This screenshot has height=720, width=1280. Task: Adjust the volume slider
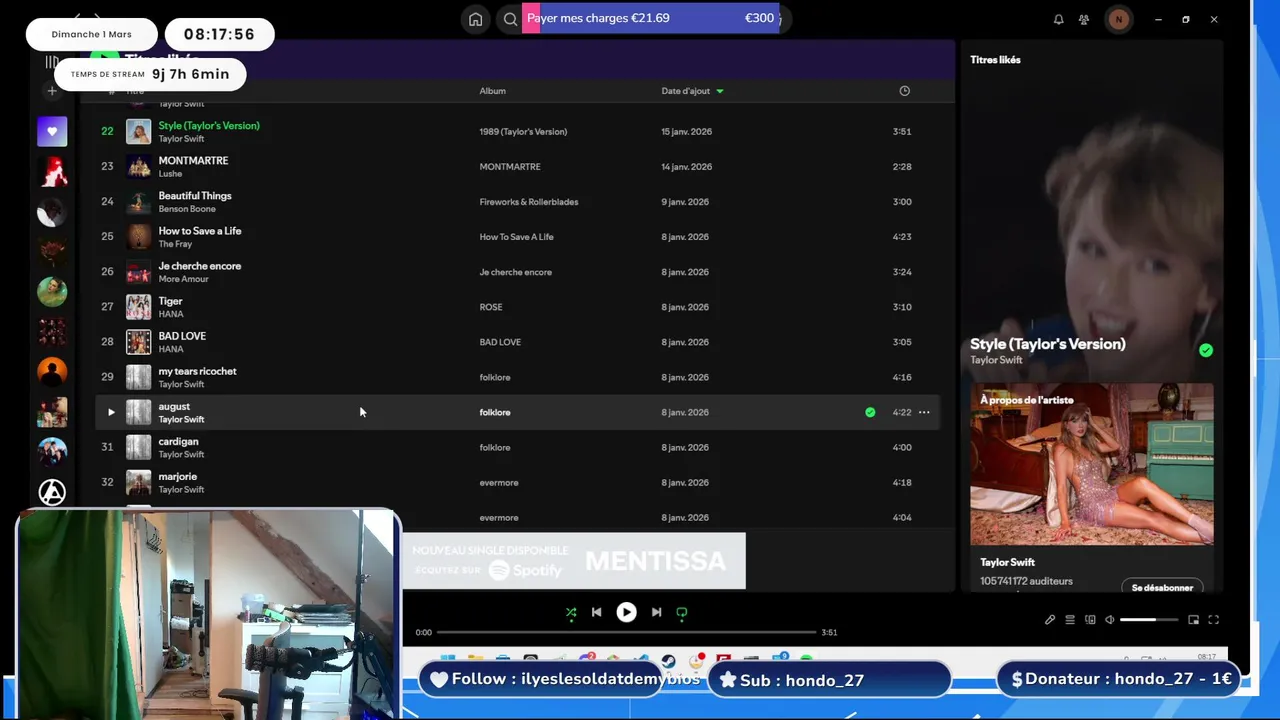pos(1149,620)
